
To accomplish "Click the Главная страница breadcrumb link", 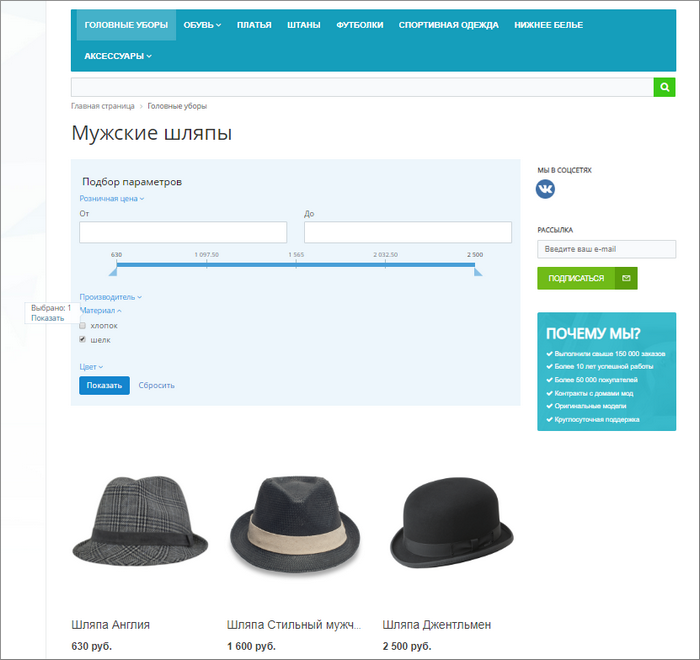I will coord(103,106).
